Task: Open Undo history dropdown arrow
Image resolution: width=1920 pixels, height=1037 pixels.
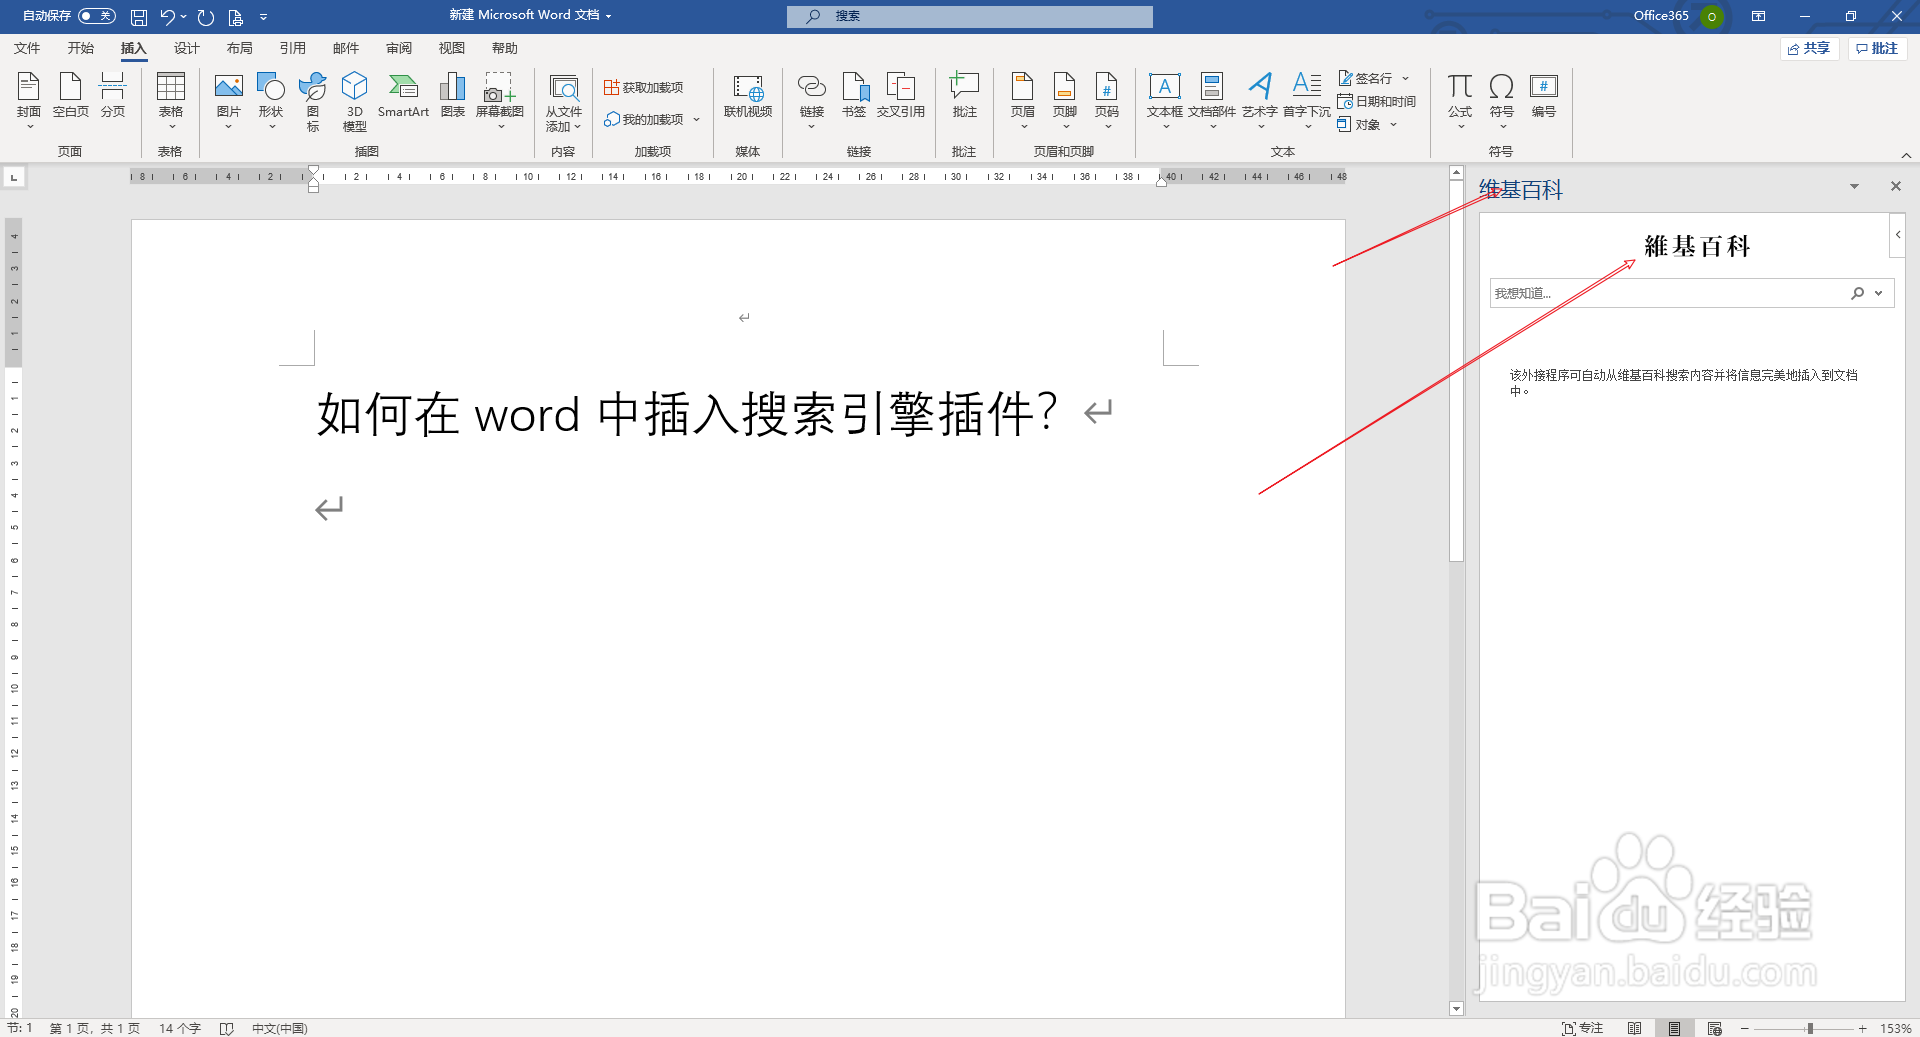Action: point(184,16)
